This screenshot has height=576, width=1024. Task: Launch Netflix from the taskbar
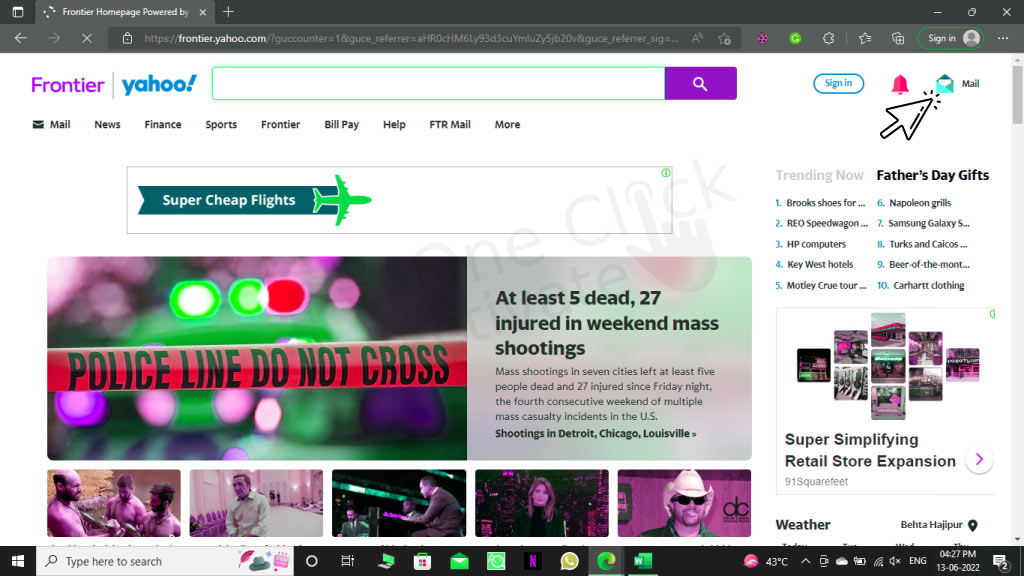point(533,561)
